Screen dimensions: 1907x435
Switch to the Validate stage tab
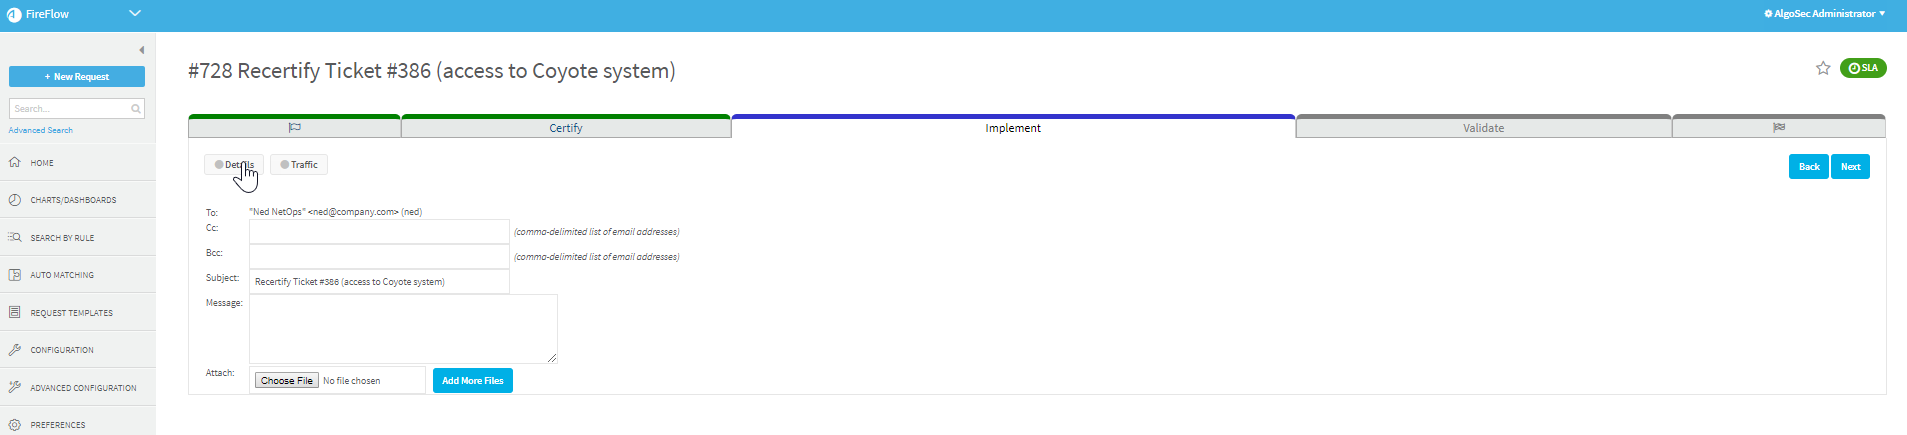(x=1483, y=128)
